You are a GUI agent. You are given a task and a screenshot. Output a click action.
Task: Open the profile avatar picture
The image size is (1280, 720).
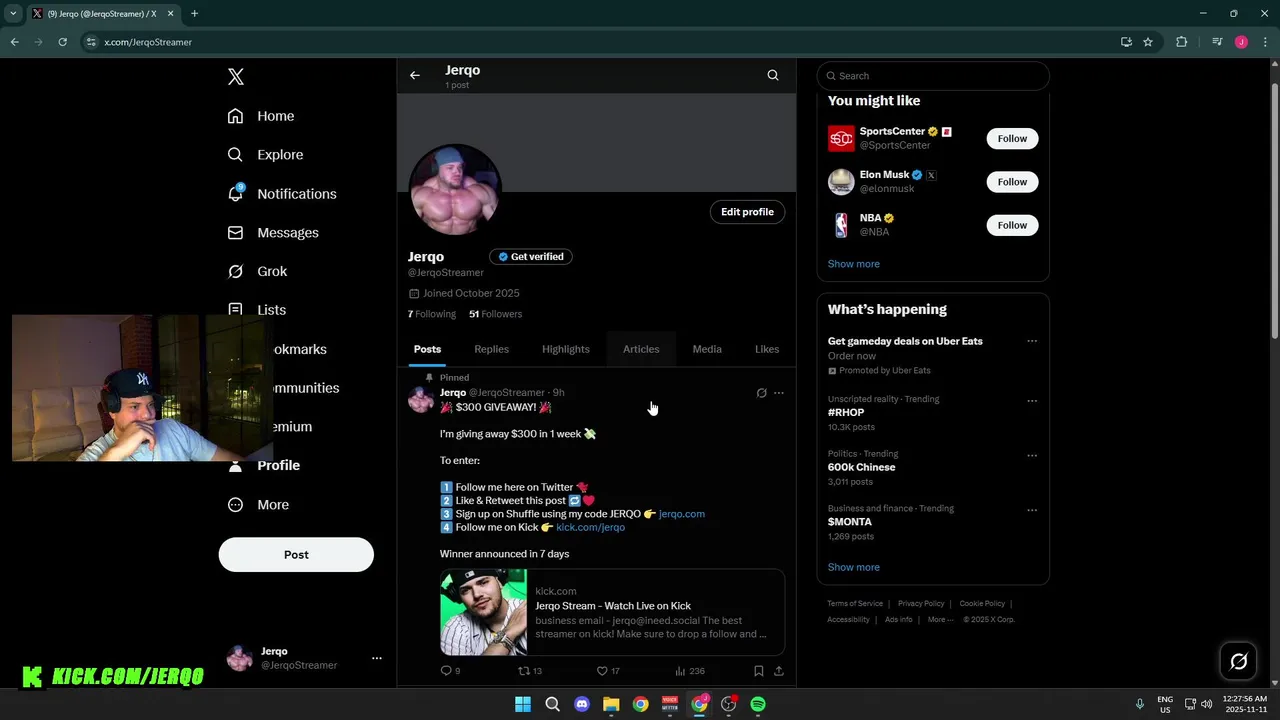click(x=455, y=190)
